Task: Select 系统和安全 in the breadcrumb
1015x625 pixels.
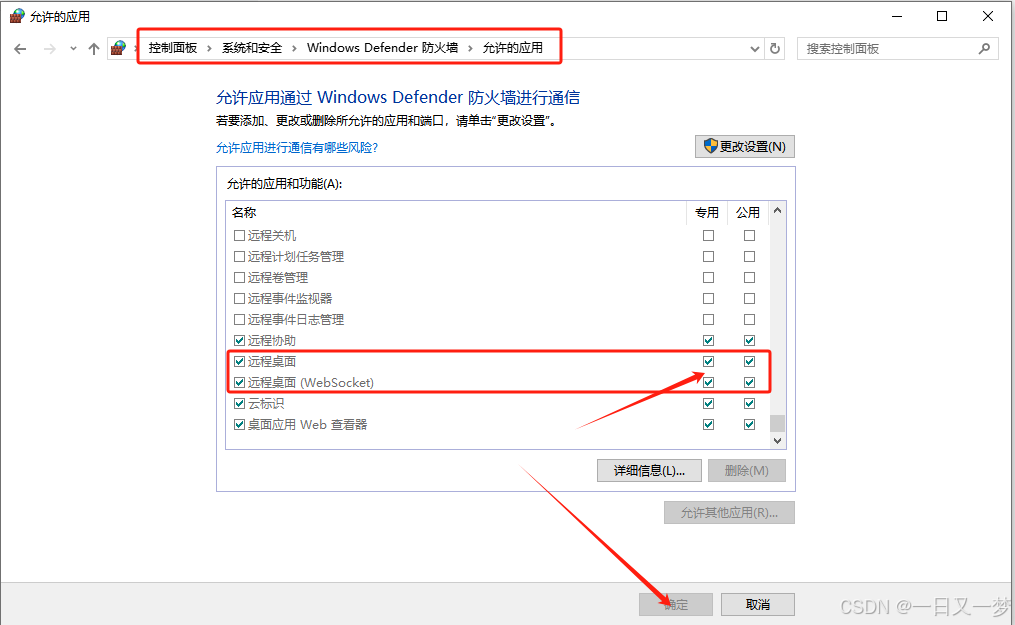Action: point(252,48)
